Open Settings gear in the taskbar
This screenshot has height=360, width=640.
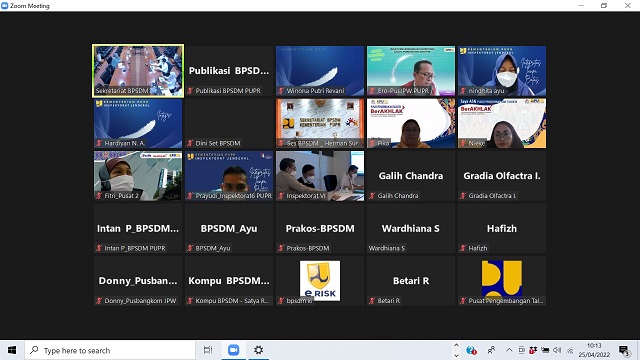tap(258, 350)
